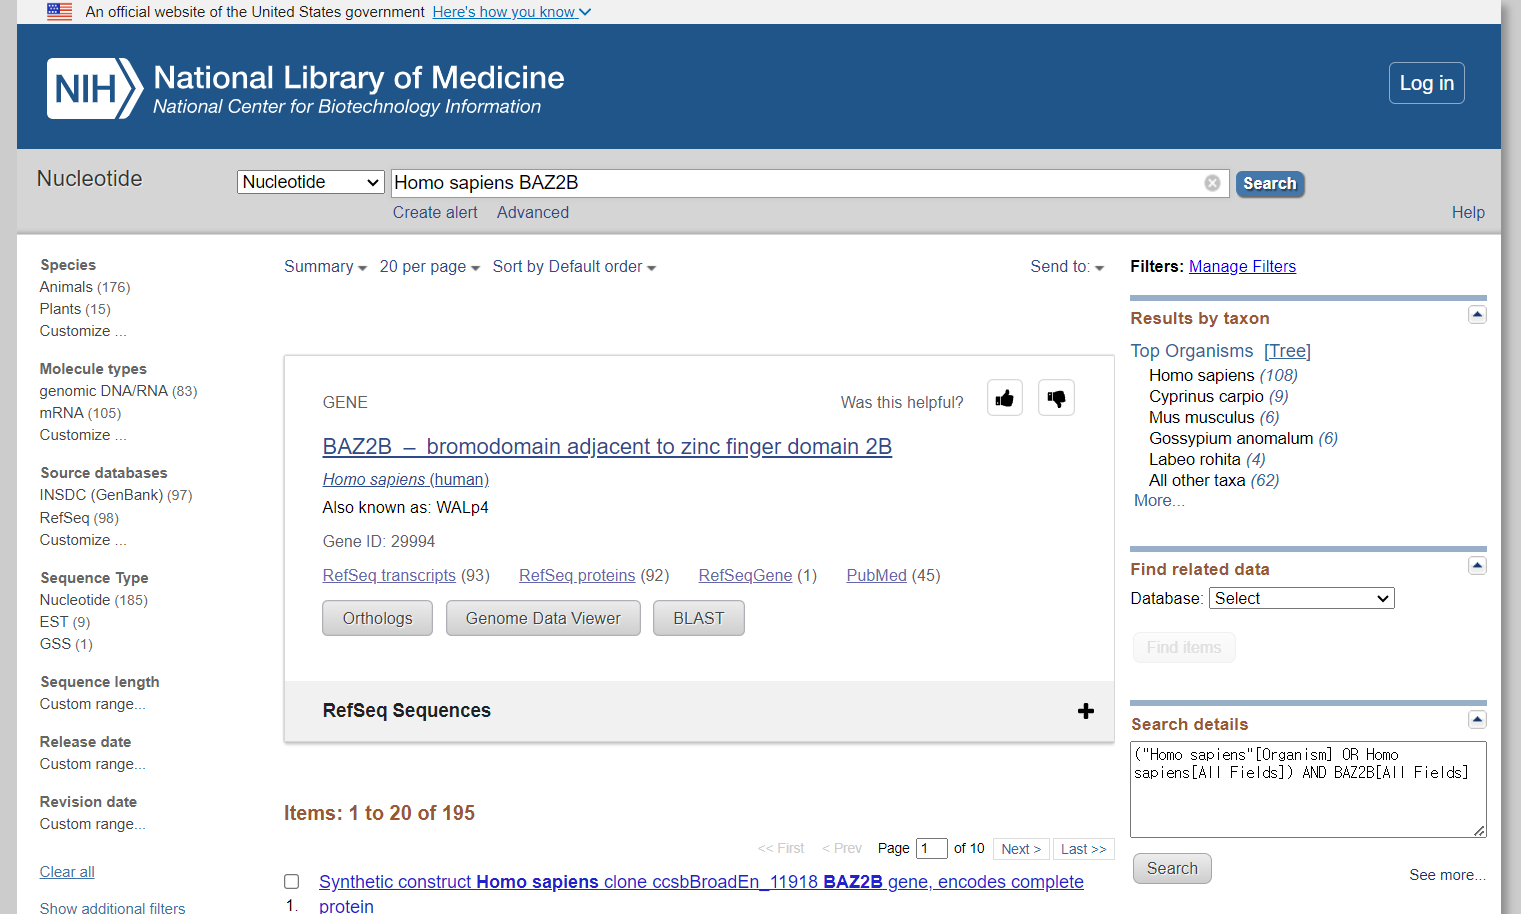Set Sequence length Custom range
This screenshot has height=914, width=1521.
click(92, 704)
